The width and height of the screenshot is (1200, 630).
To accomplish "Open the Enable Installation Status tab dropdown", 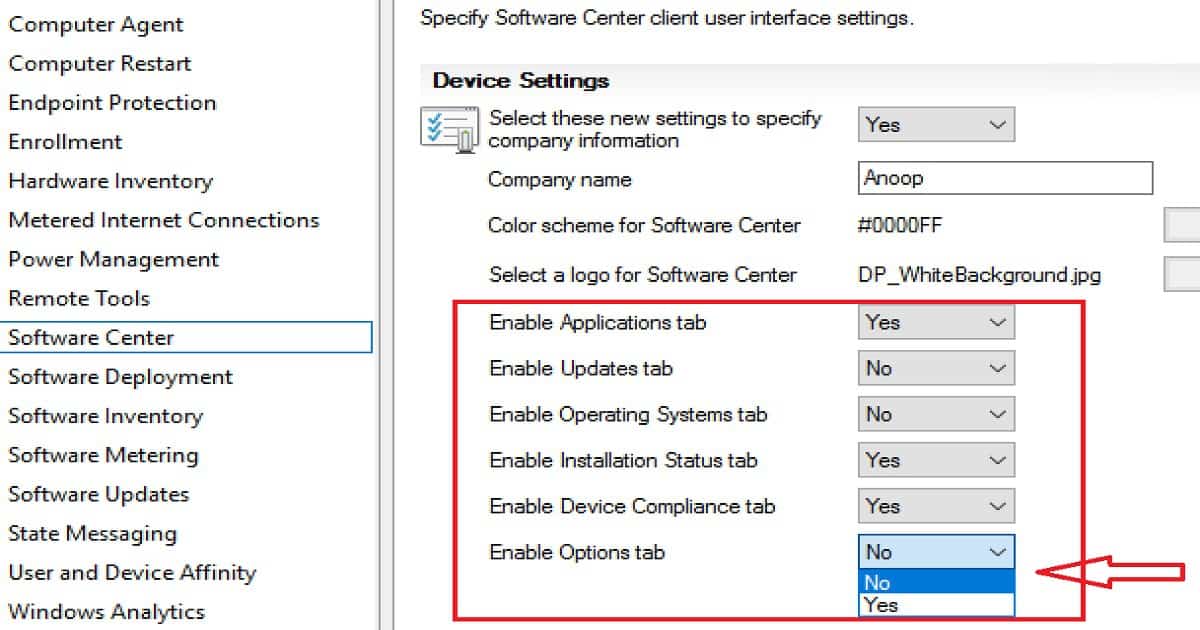I will (935, 460).
